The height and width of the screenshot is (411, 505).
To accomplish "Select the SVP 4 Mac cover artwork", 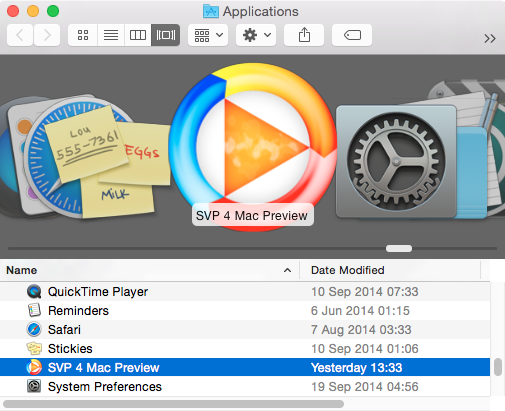I will click(252, 147).
